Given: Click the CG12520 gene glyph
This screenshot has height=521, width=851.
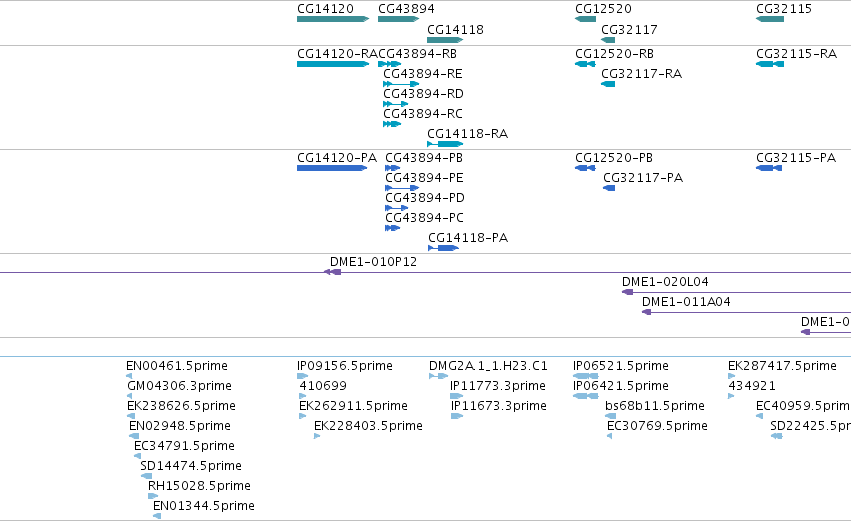Looking at the screenshot, I should click(x=586, y=19).
